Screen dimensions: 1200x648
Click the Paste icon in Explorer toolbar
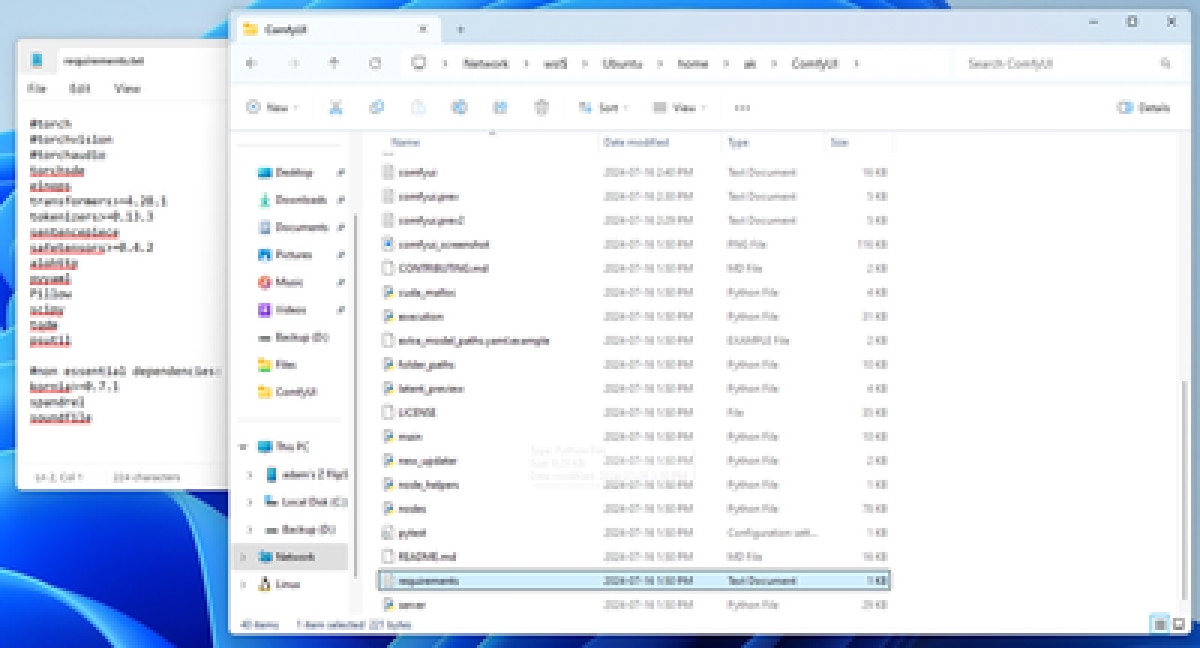pyautogui.click(x=418, y=107)
